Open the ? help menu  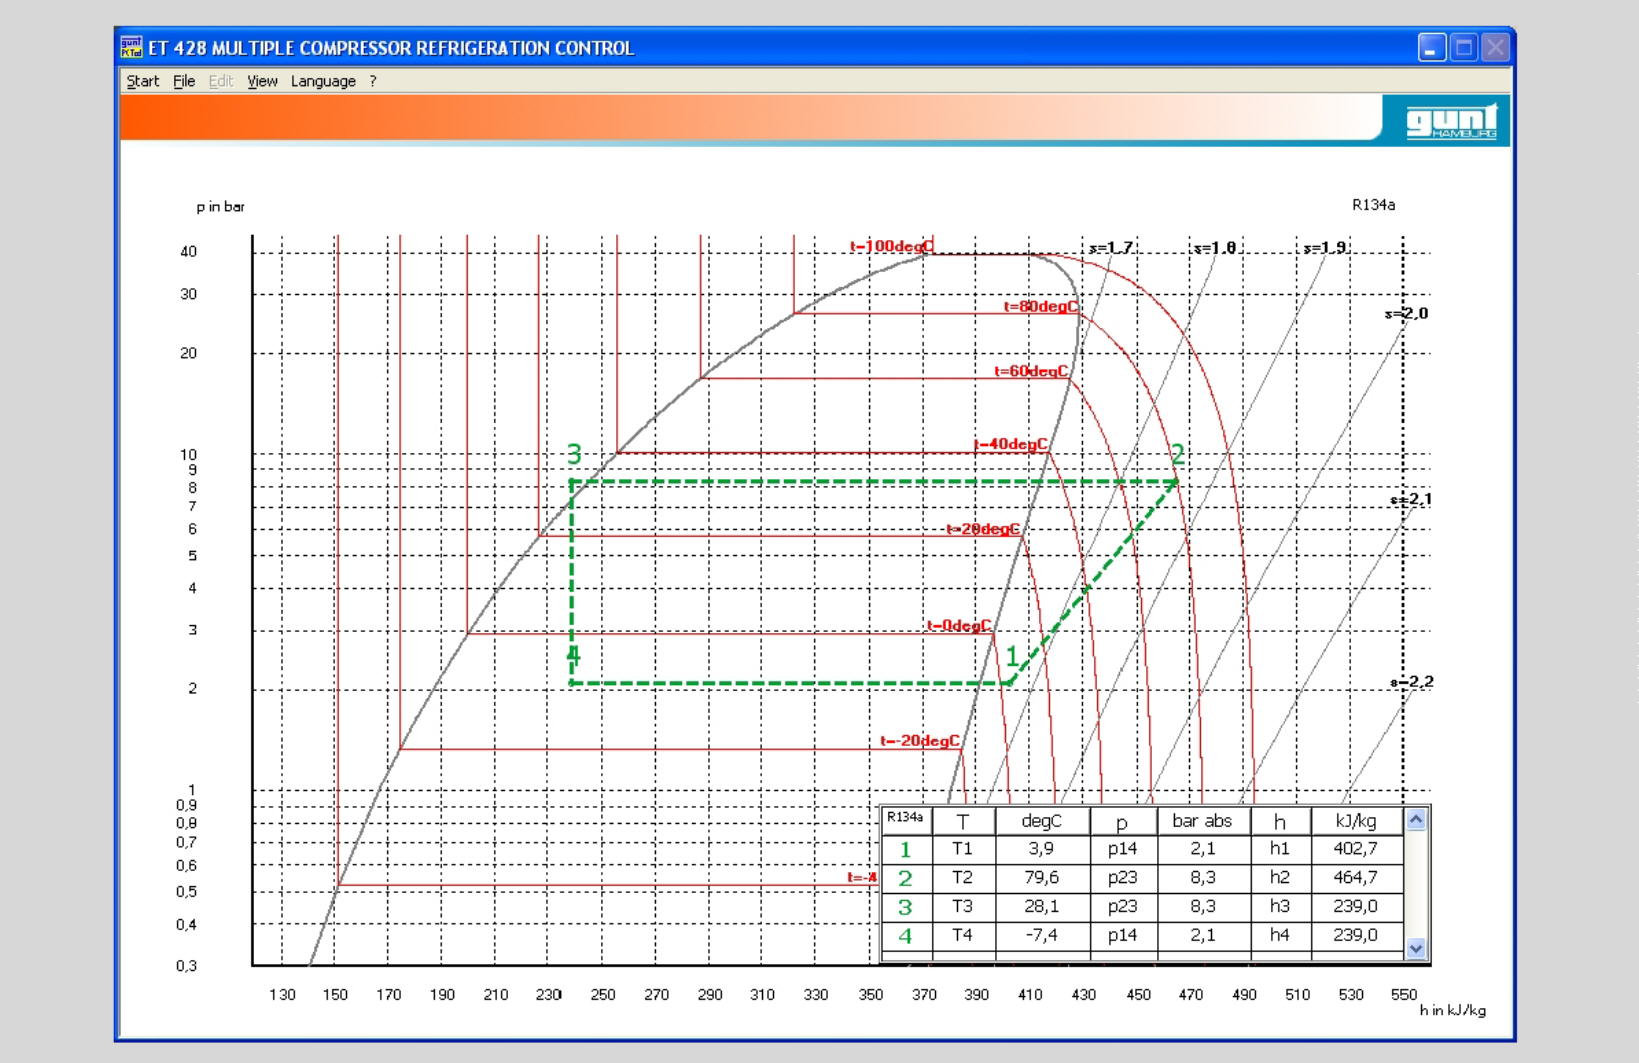[373, 81]
